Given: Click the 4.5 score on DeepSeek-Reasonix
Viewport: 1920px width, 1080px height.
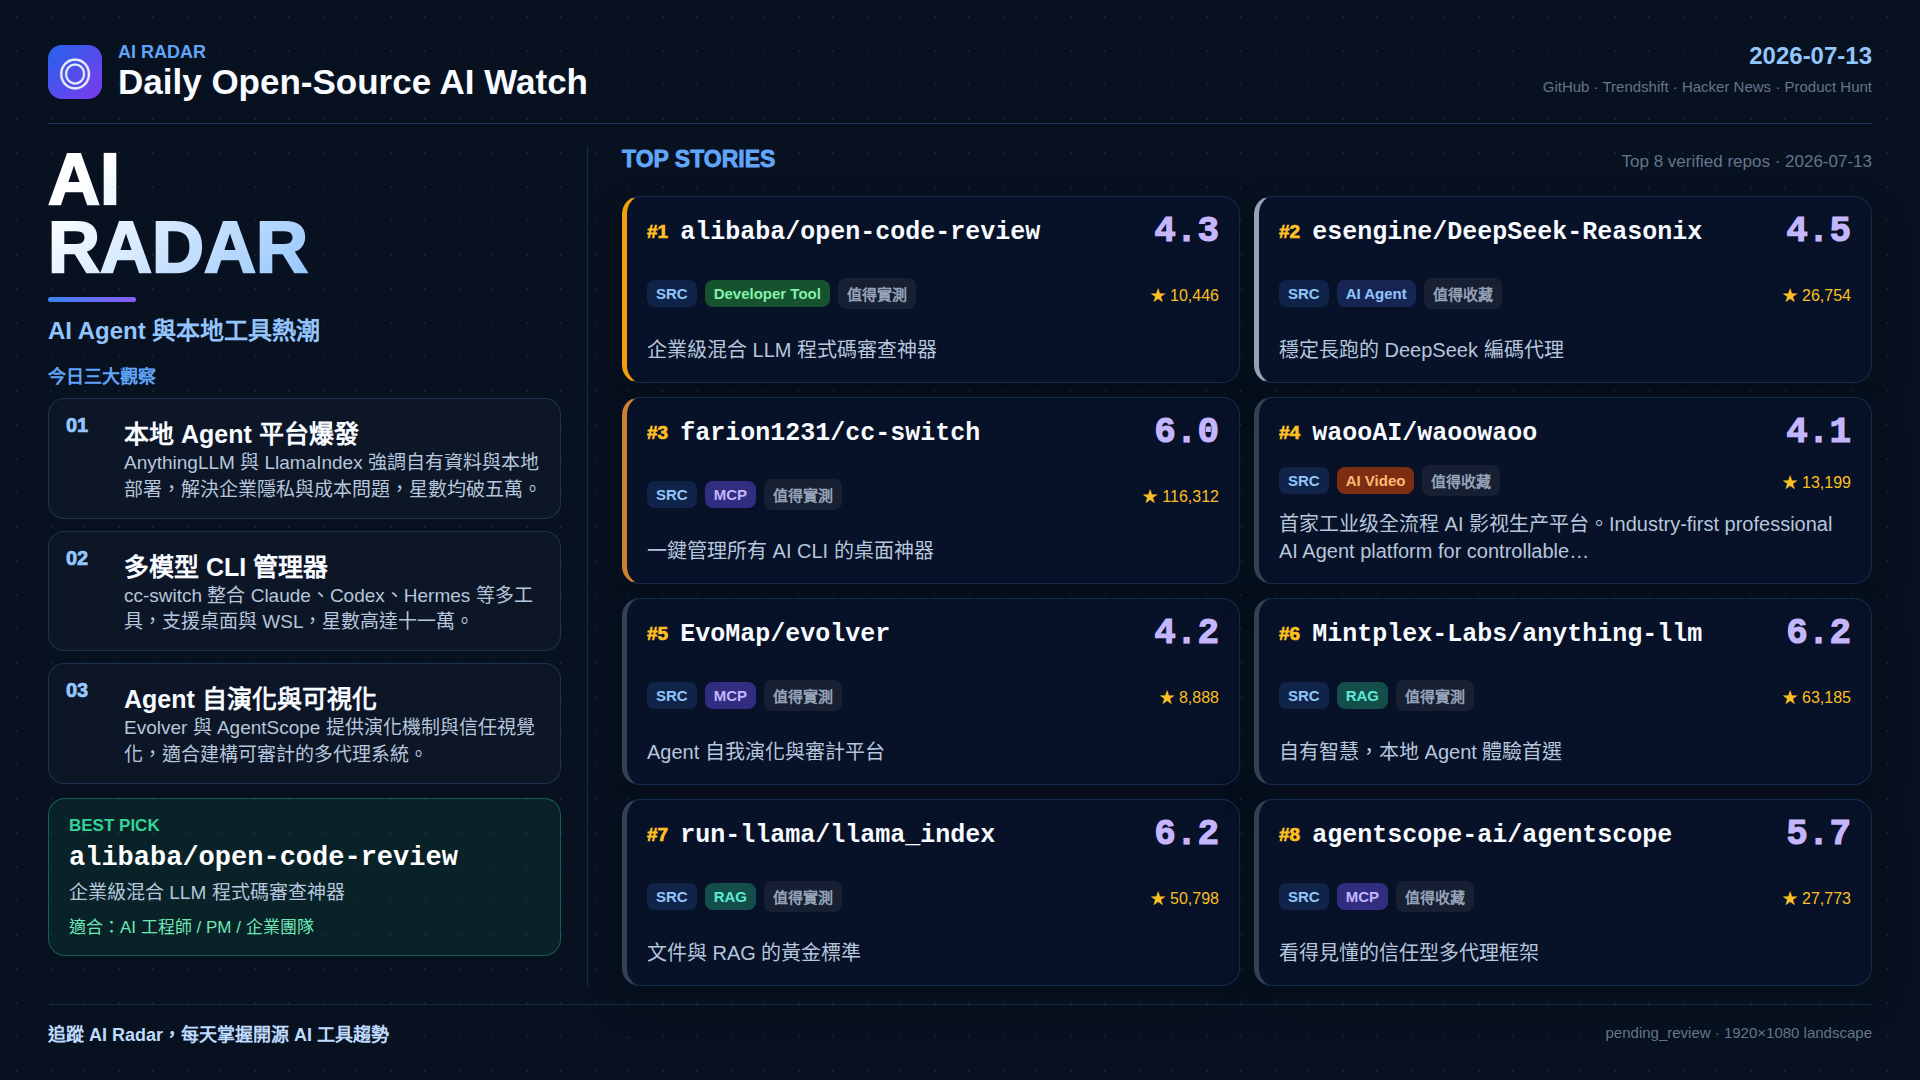Looking at the screenshot, I should (1819, 230).
